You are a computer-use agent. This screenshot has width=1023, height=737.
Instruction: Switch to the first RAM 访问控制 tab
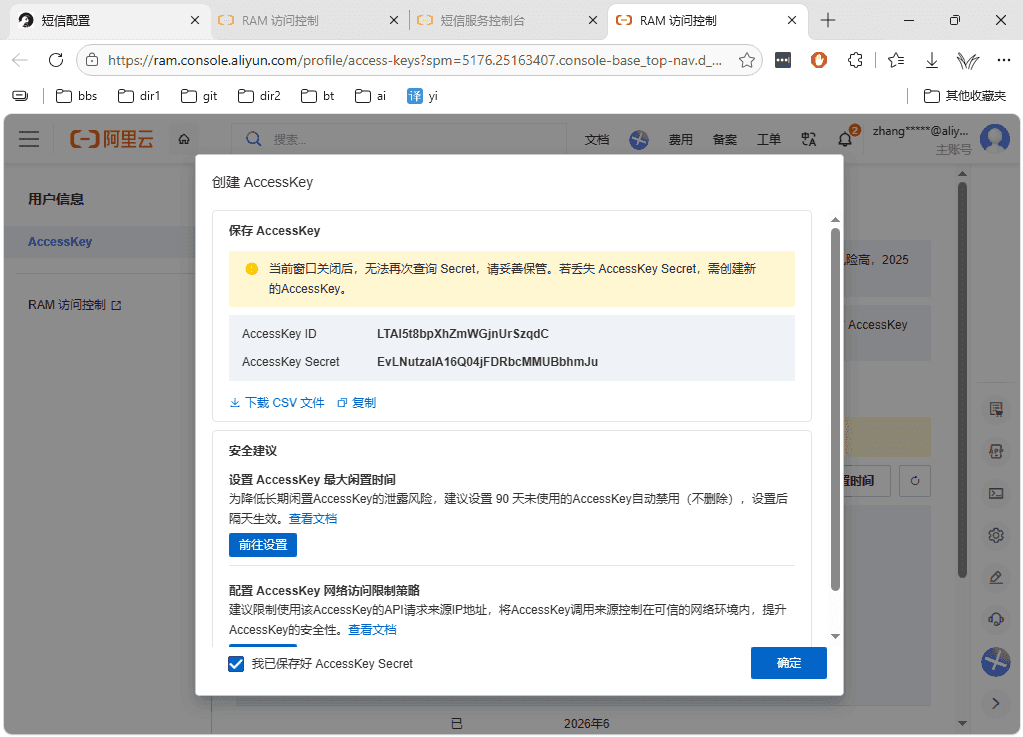(308, 21)
